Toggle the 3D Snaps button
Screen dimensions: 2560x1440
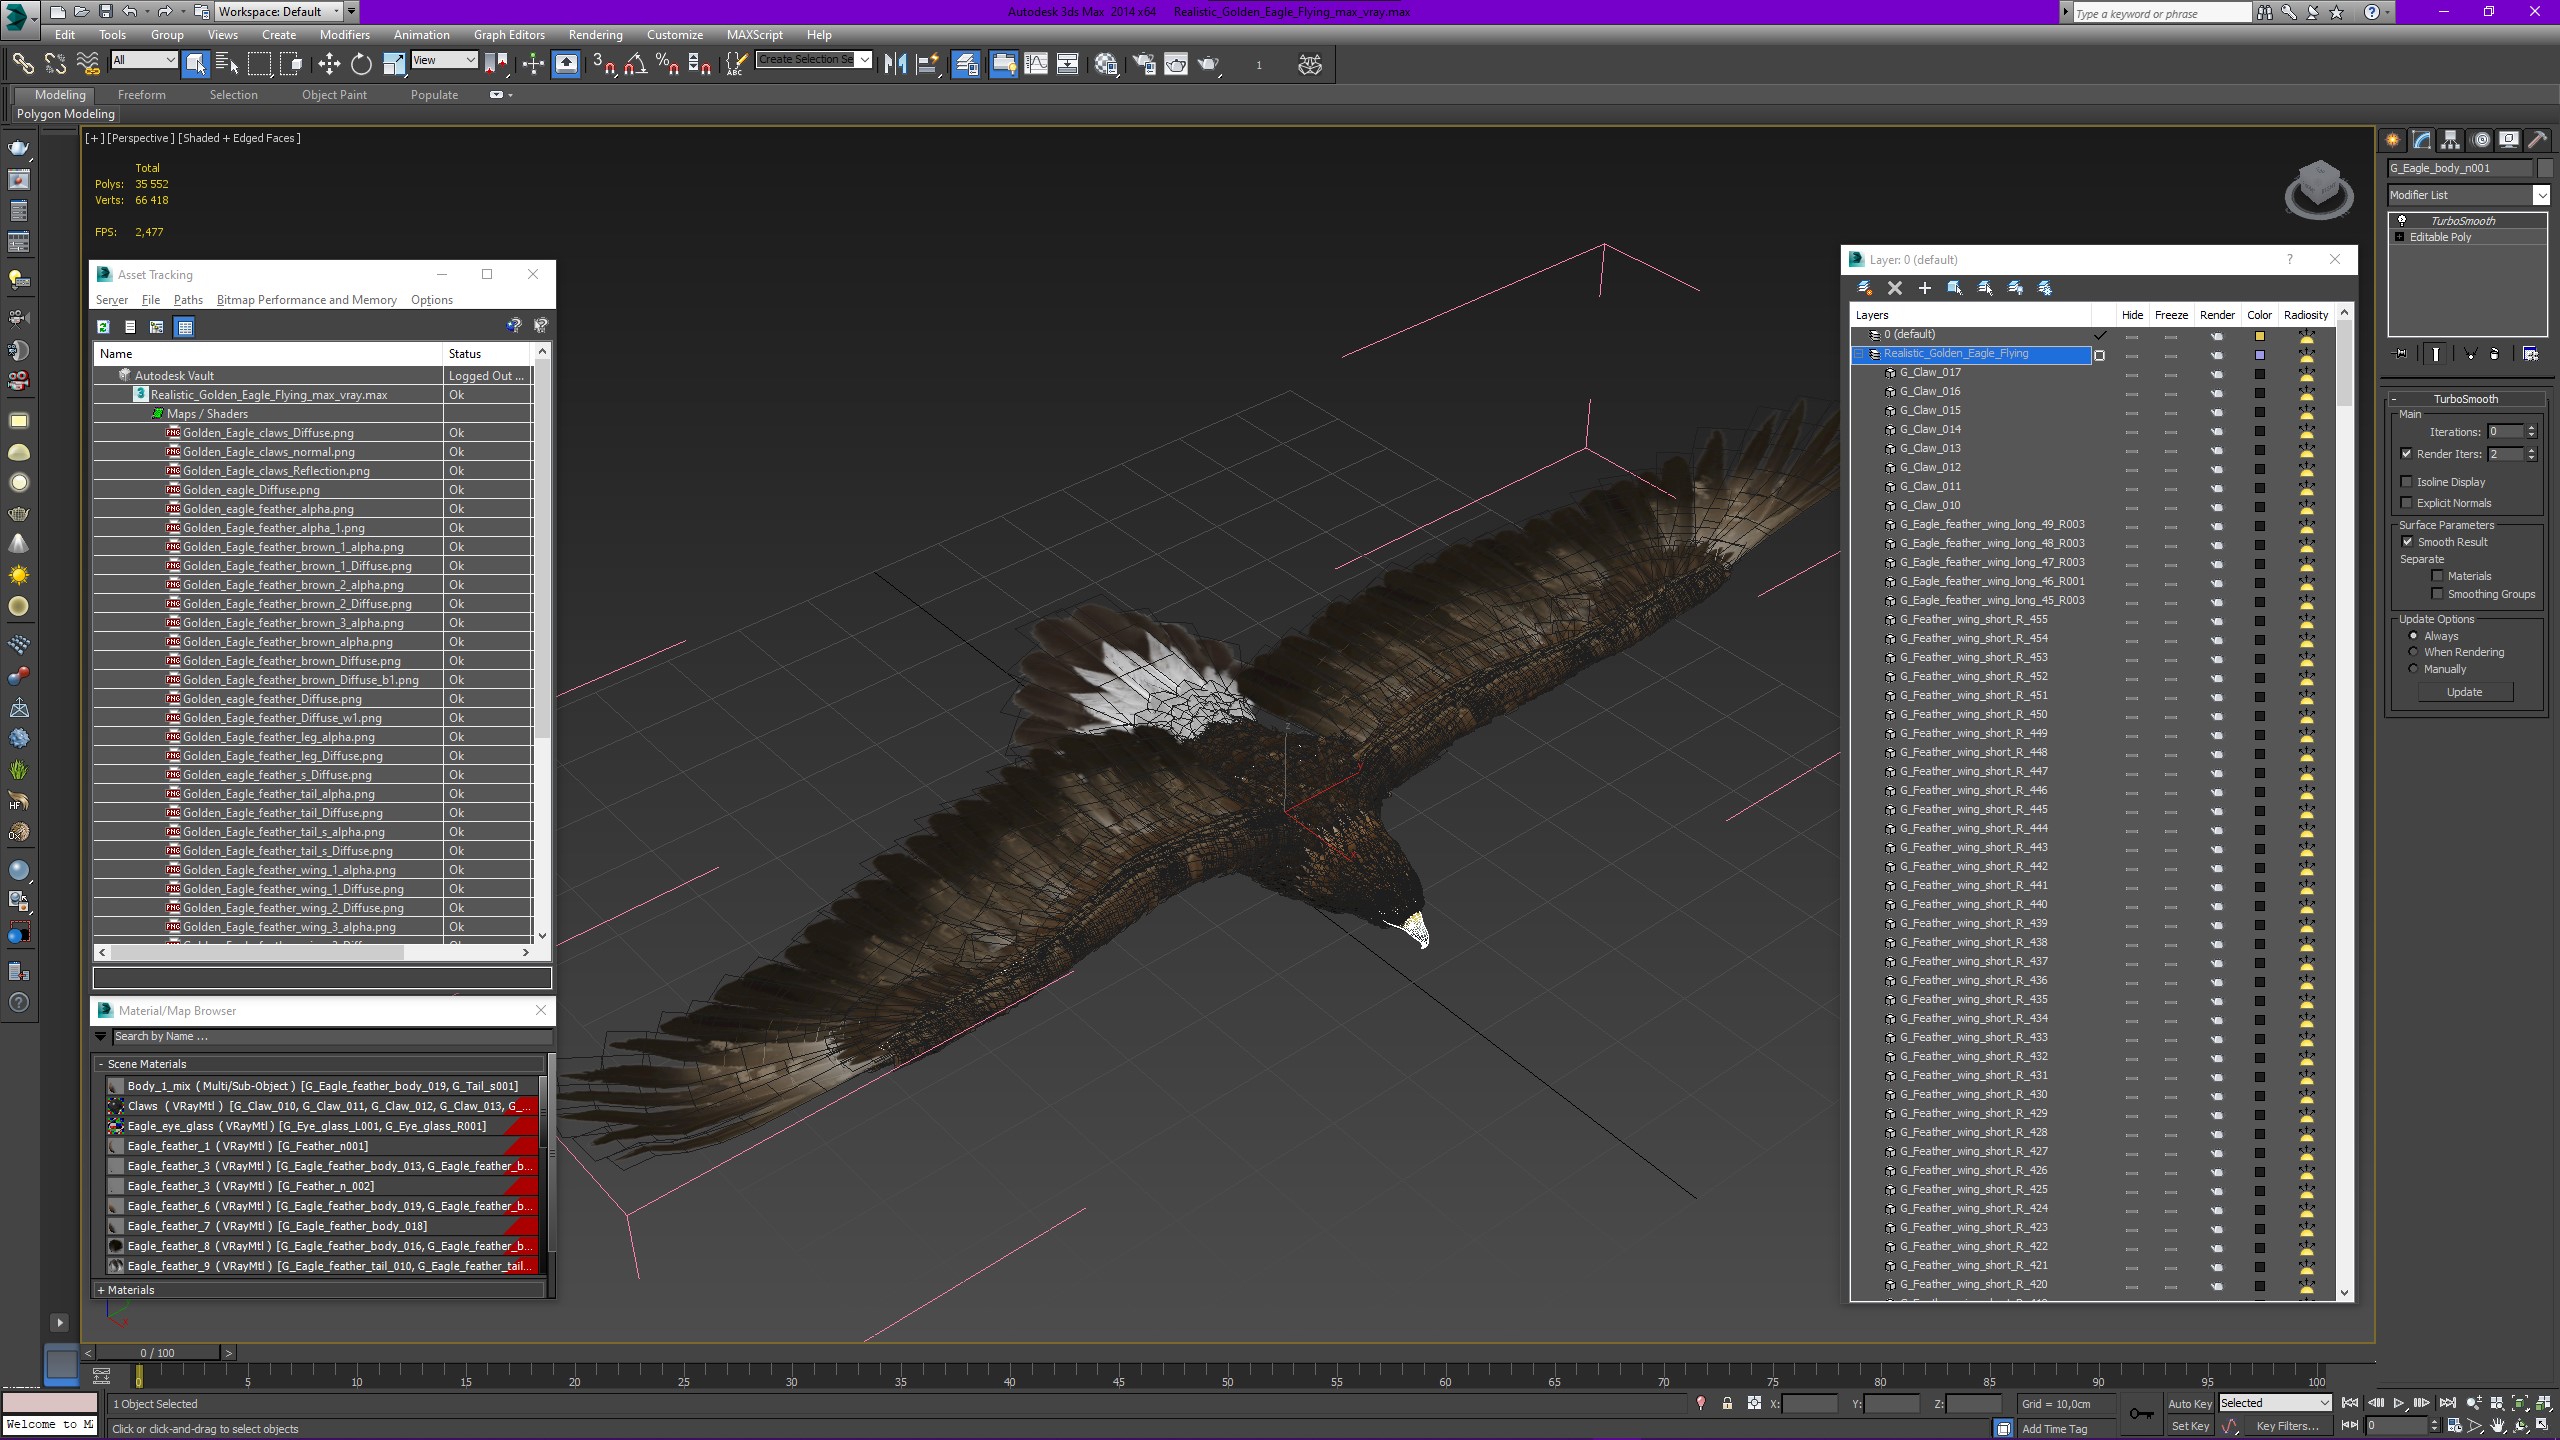(603, 64)
